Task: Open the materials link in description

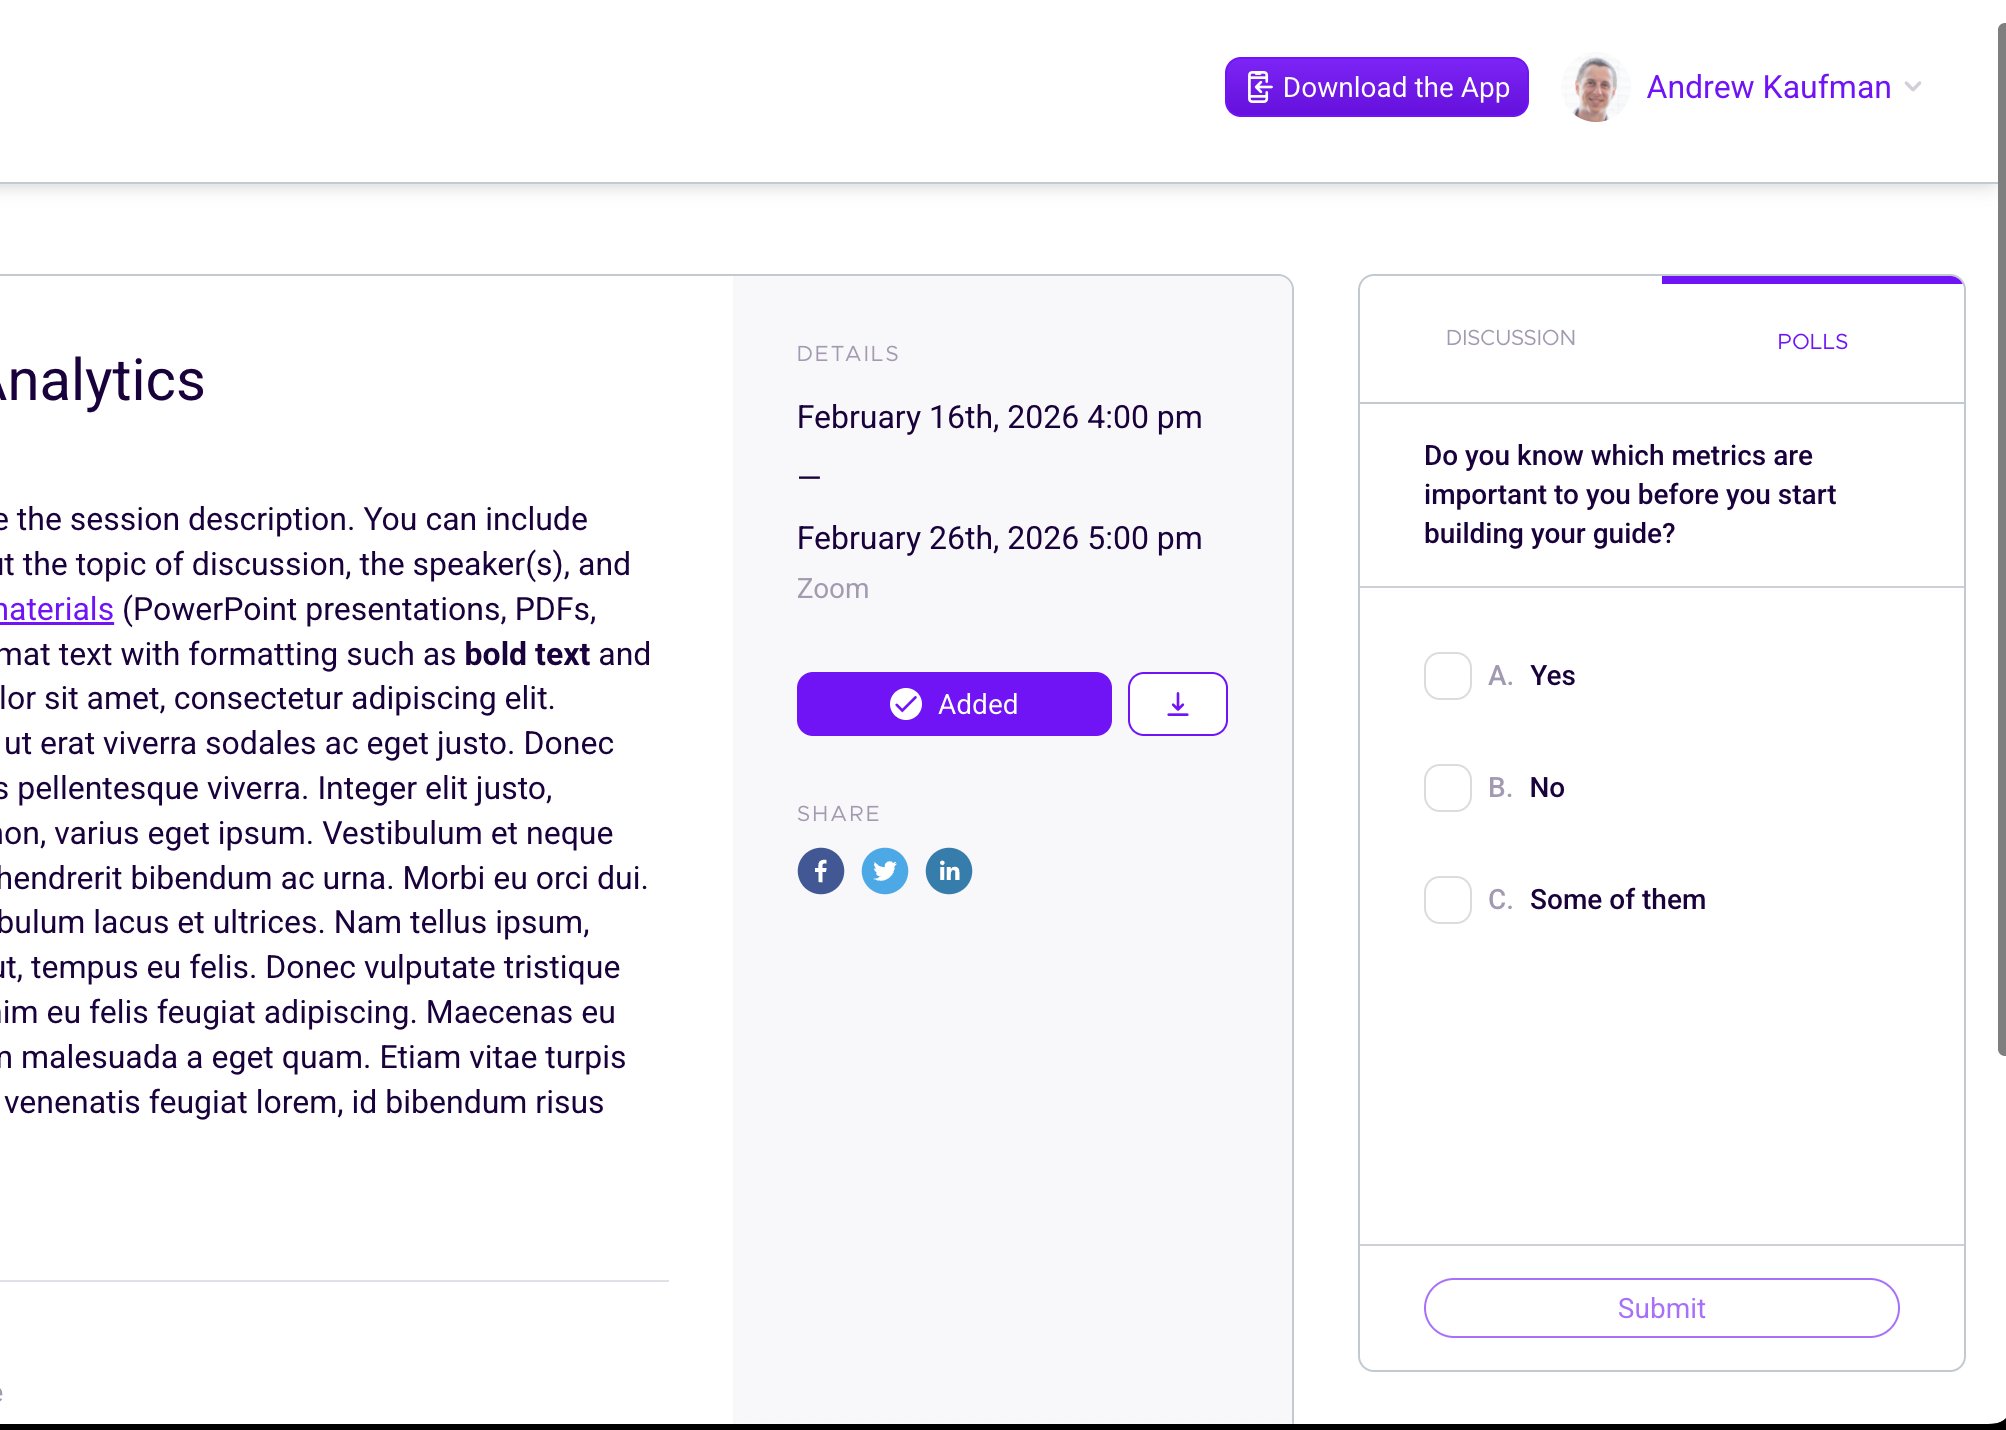Action: [x=56, y=609]
